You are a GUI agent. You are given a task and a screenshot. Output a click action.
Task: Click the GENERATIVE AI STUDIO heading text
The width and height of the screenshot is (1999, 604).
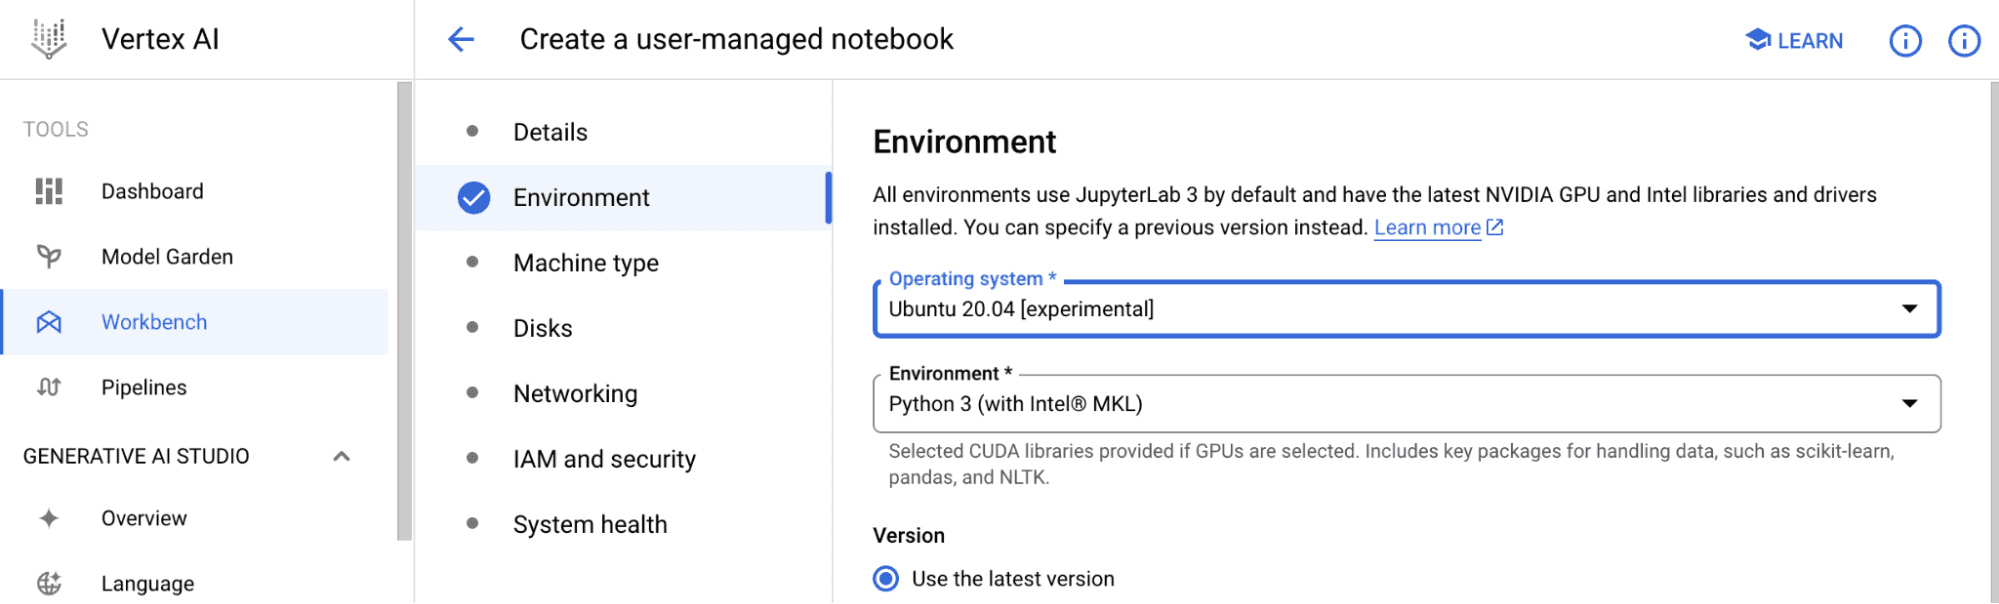136,456
